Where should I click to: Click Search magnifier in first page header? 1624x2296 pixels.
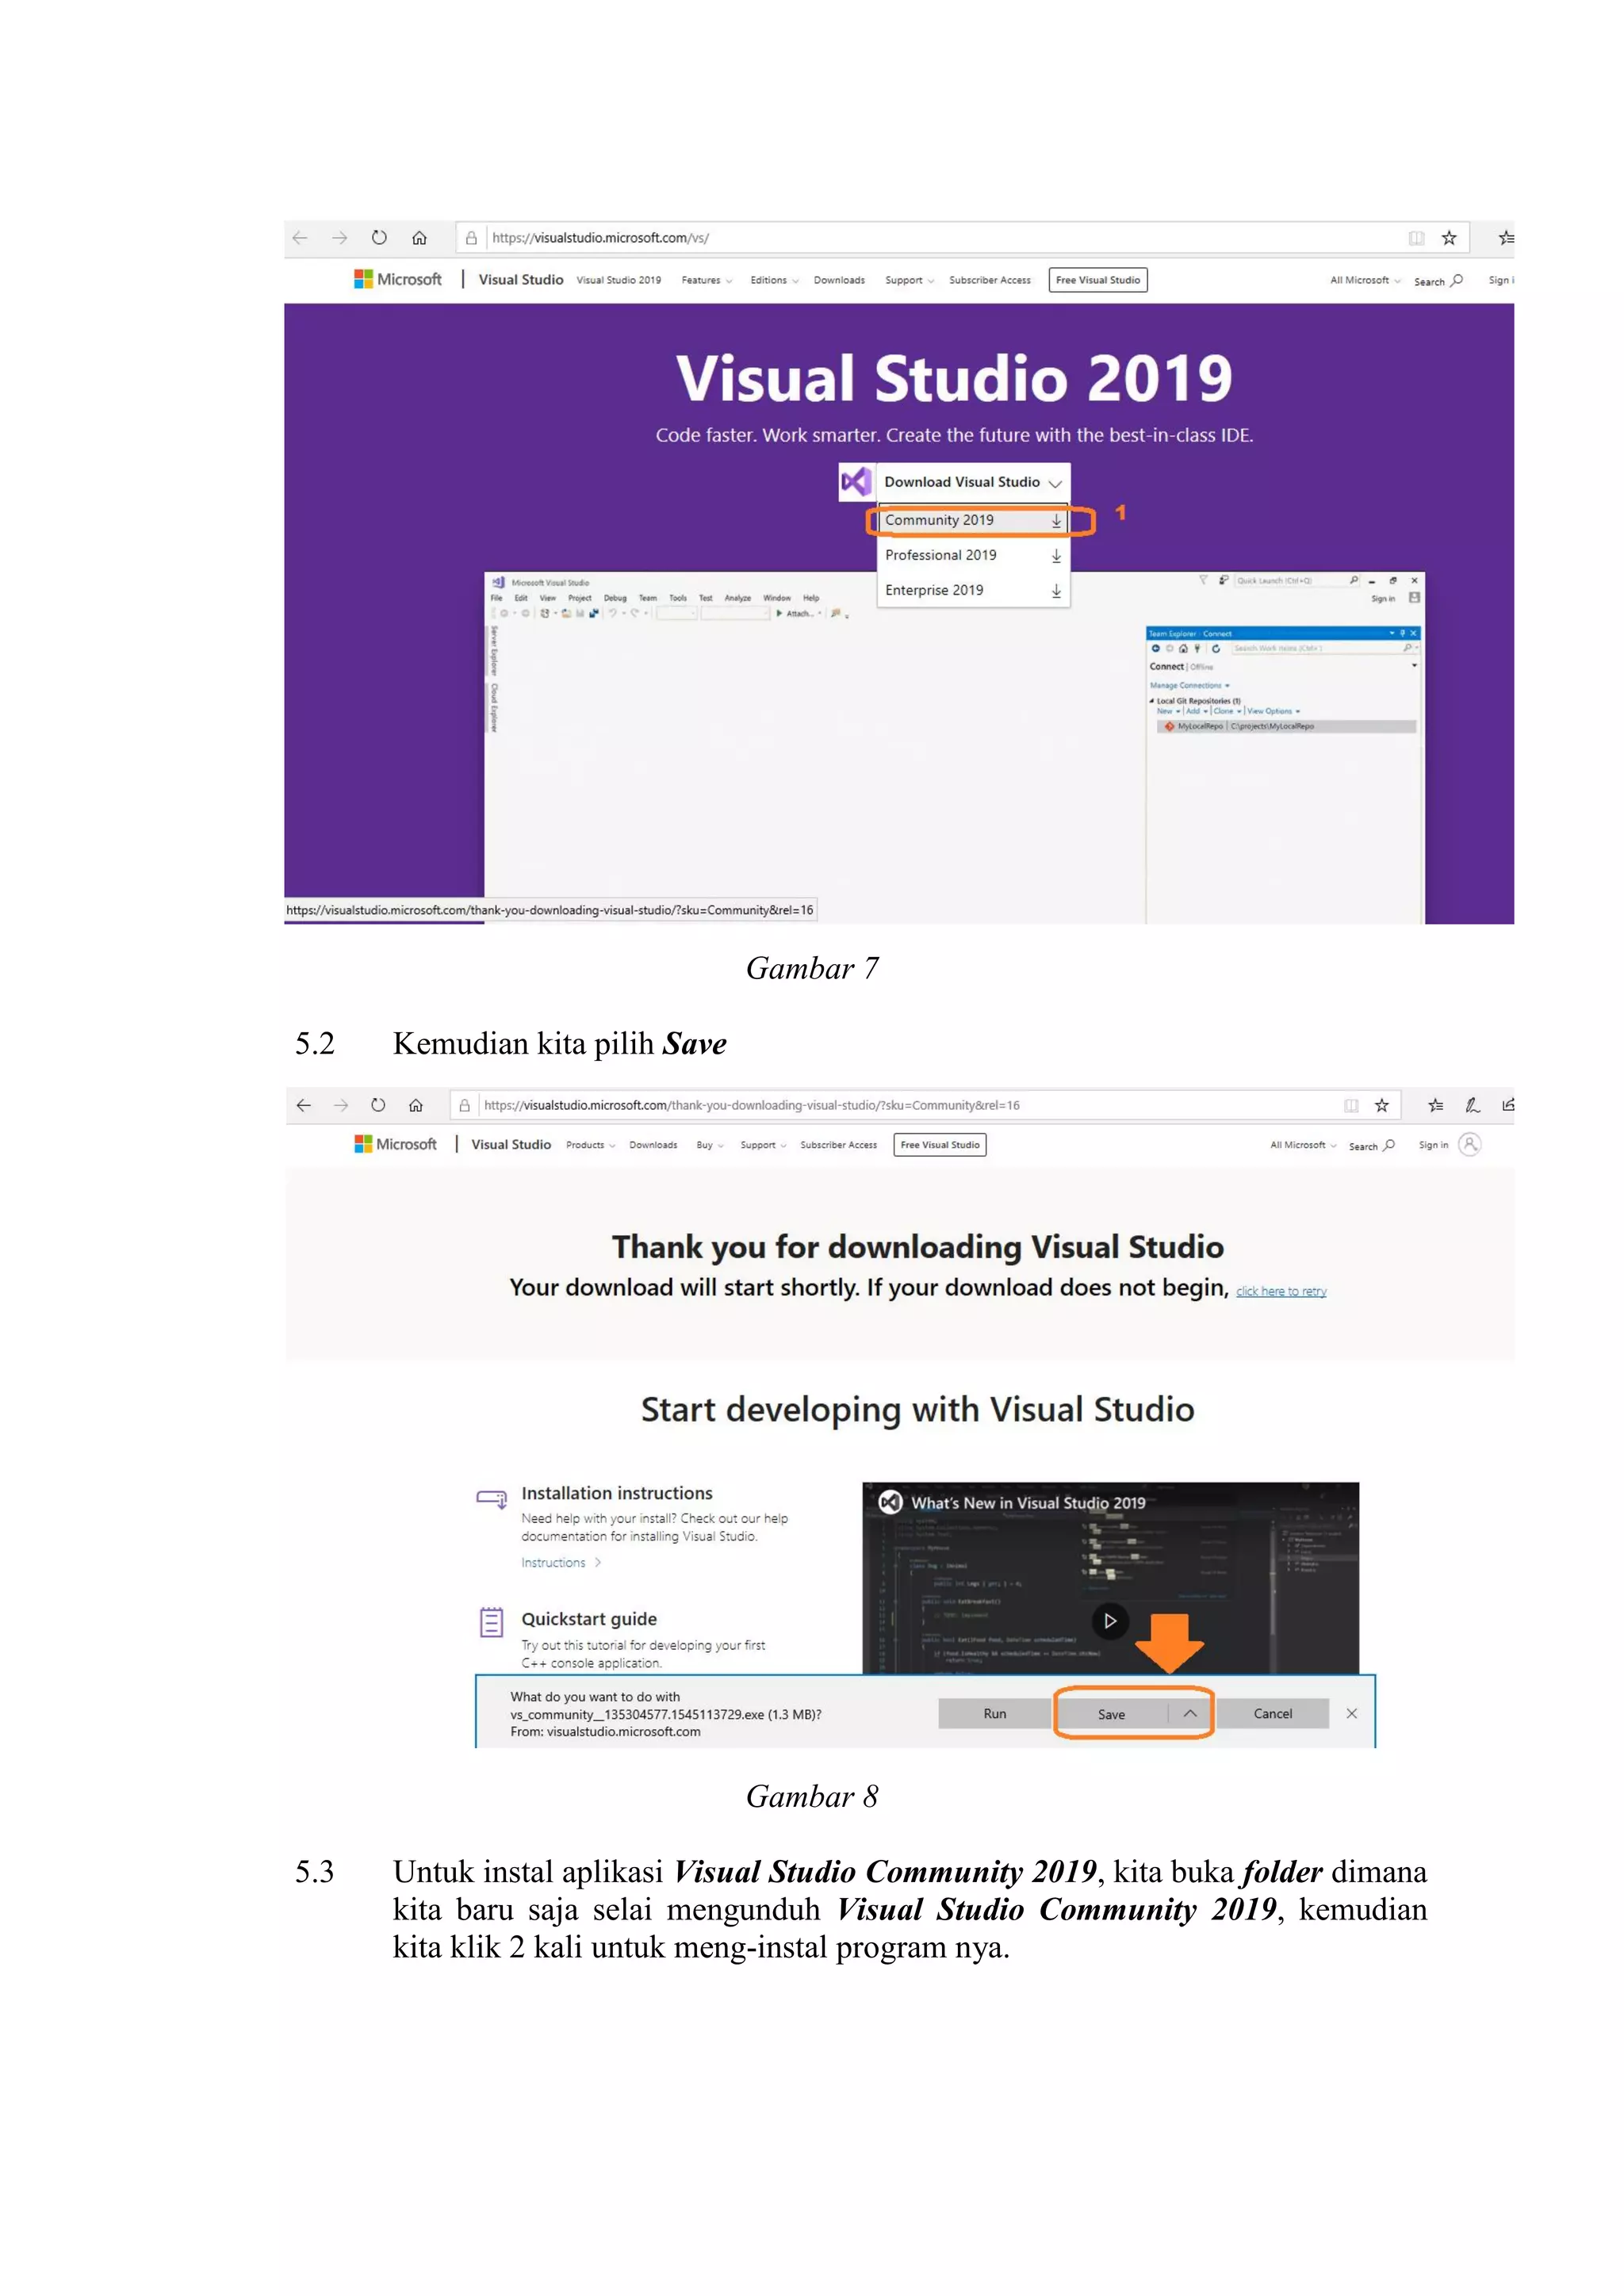point(1457,280)
